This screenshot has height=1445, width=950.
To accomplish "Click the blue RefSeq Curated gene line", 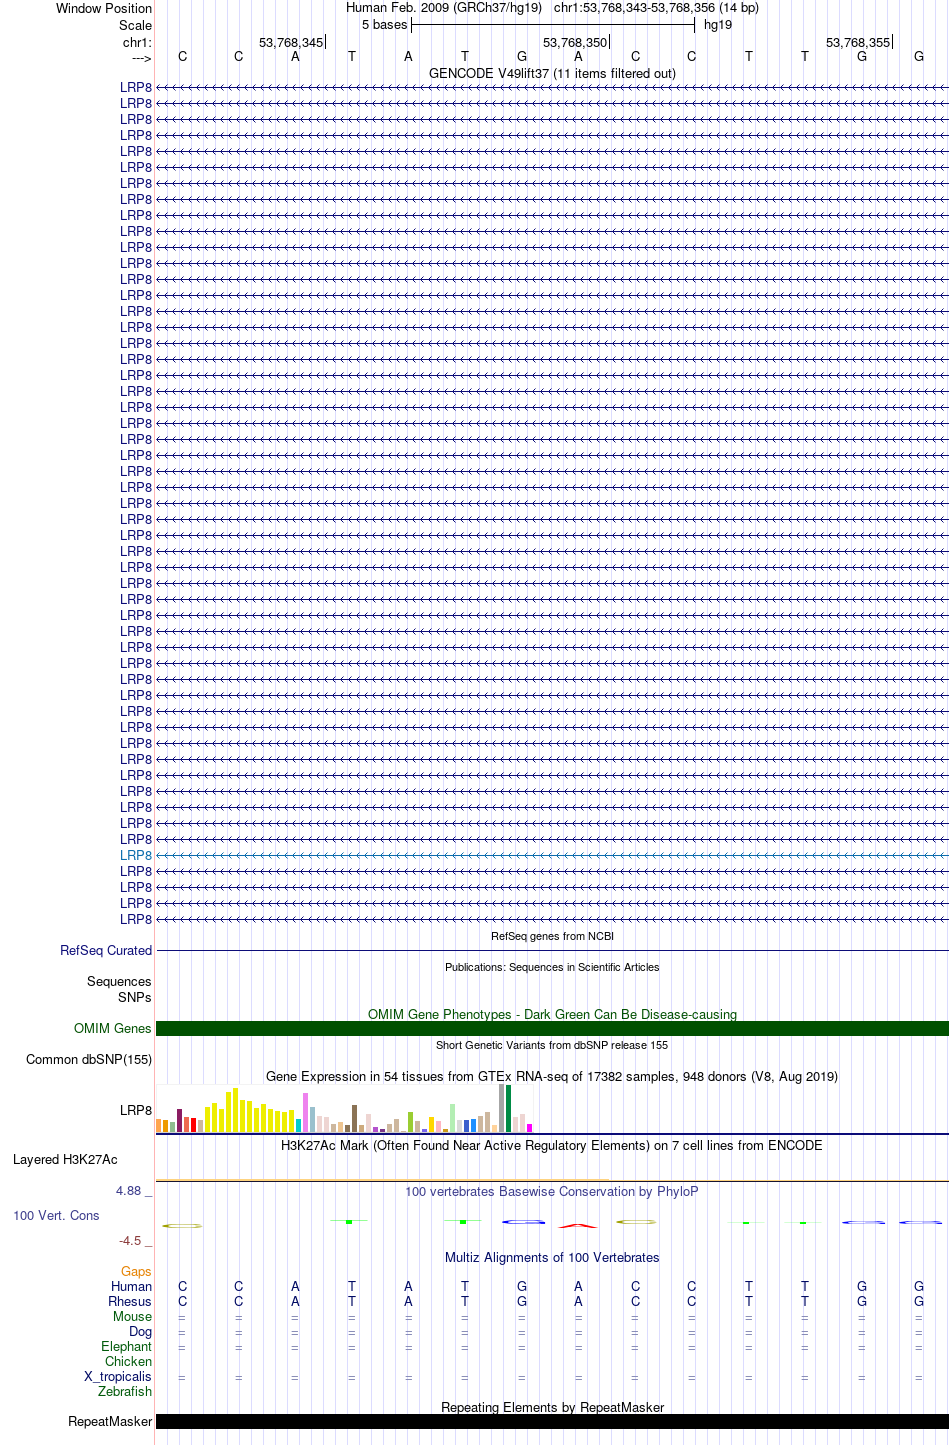I will click(552, 951).
